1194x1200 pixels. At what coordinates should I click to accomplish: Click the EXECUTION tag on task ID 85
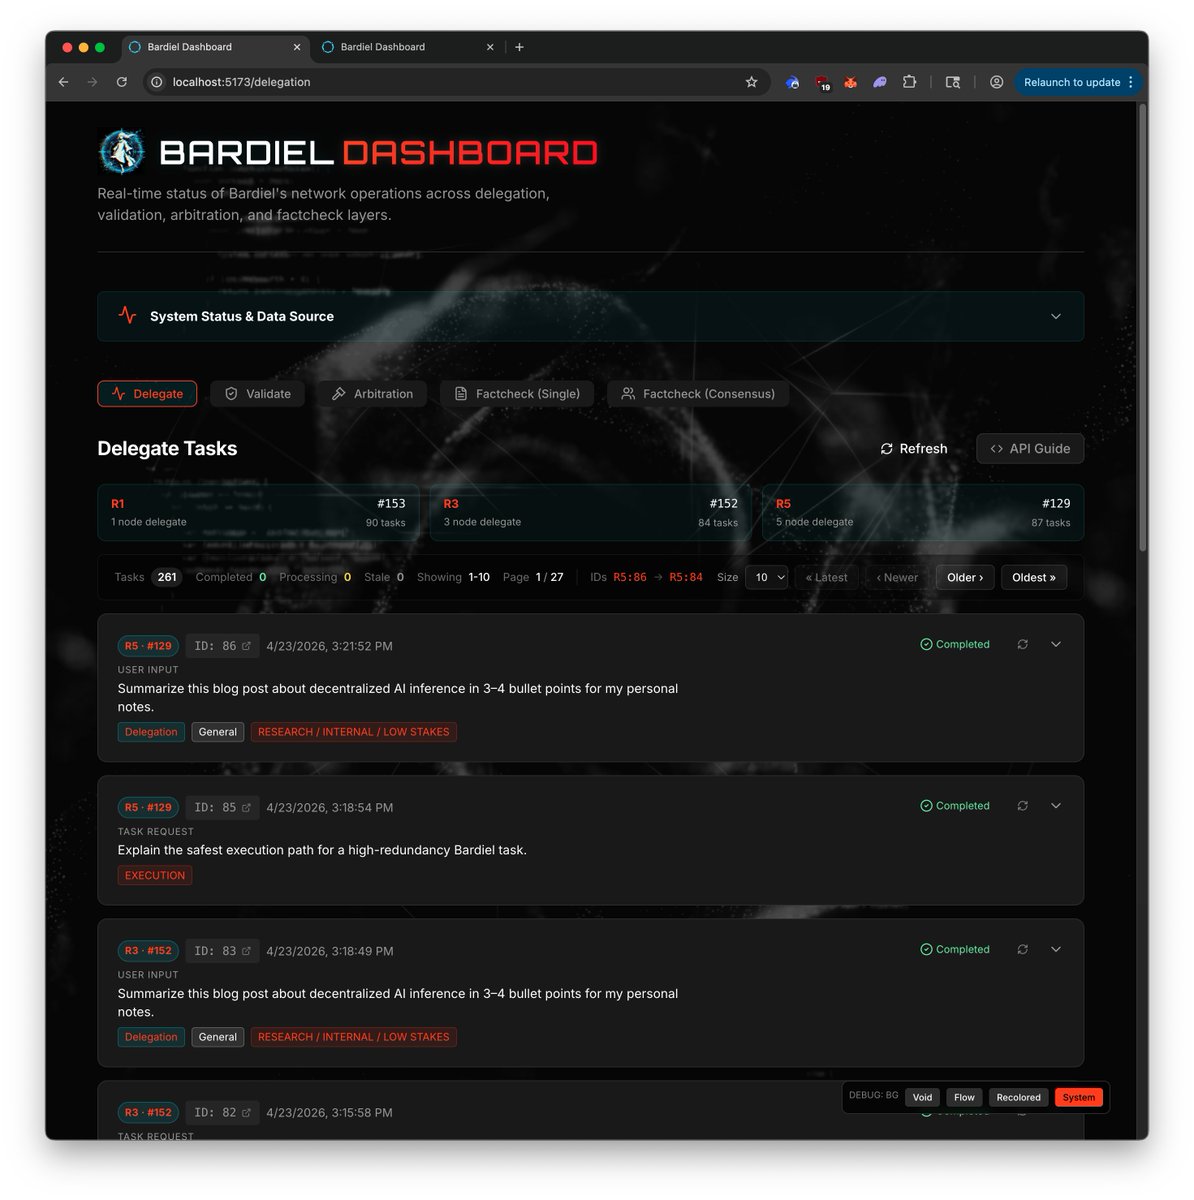[x=155, y=875]
